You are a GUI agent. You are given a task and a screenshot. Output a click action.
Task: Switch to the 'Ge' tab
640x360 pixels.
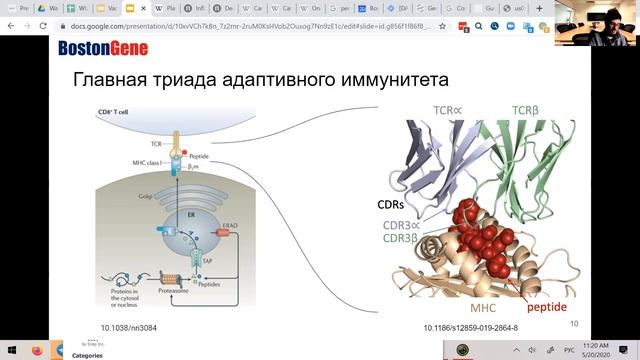427,8
